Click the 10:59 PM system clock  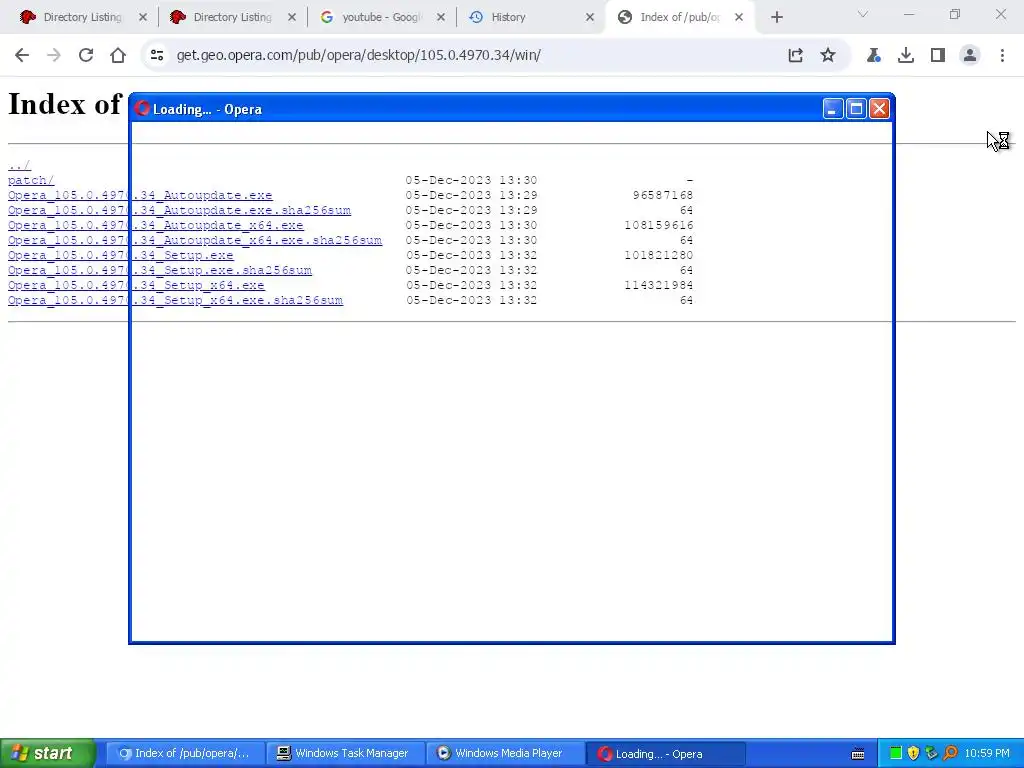point(987,754)
